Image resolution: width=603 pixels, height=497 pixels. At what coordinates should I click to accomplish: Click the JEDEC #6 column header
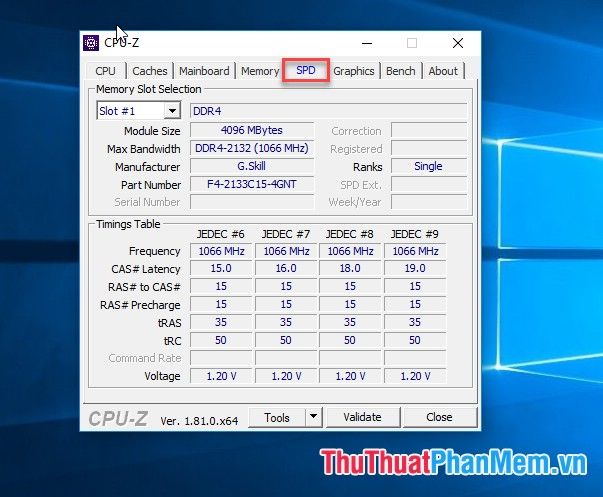[221, 234]
